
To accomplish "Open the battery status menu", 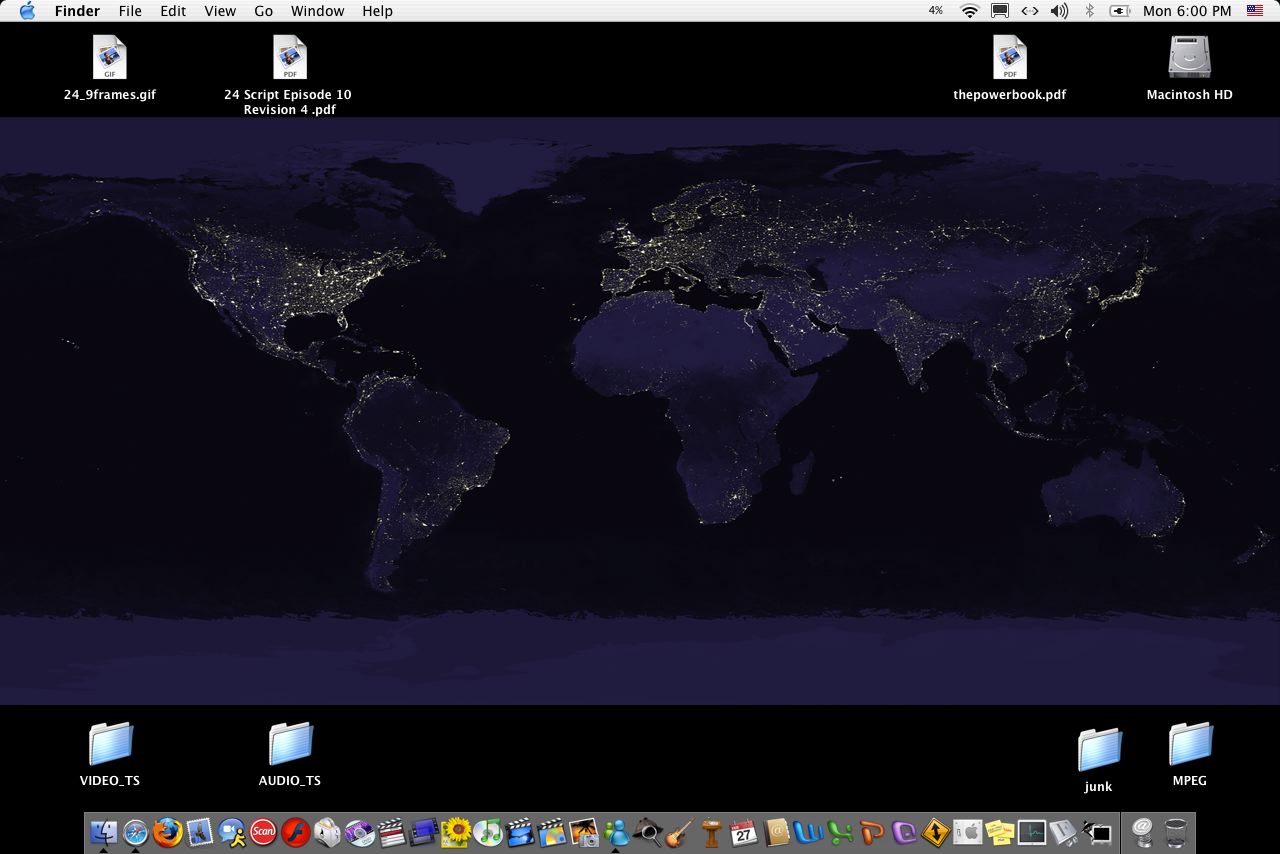I will pos(1120,11).
